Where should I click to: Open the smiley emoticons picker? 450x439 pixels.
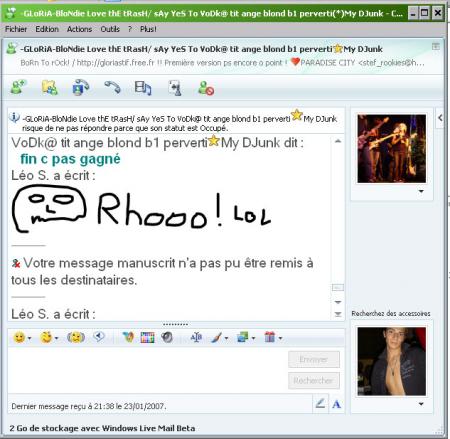19,338
